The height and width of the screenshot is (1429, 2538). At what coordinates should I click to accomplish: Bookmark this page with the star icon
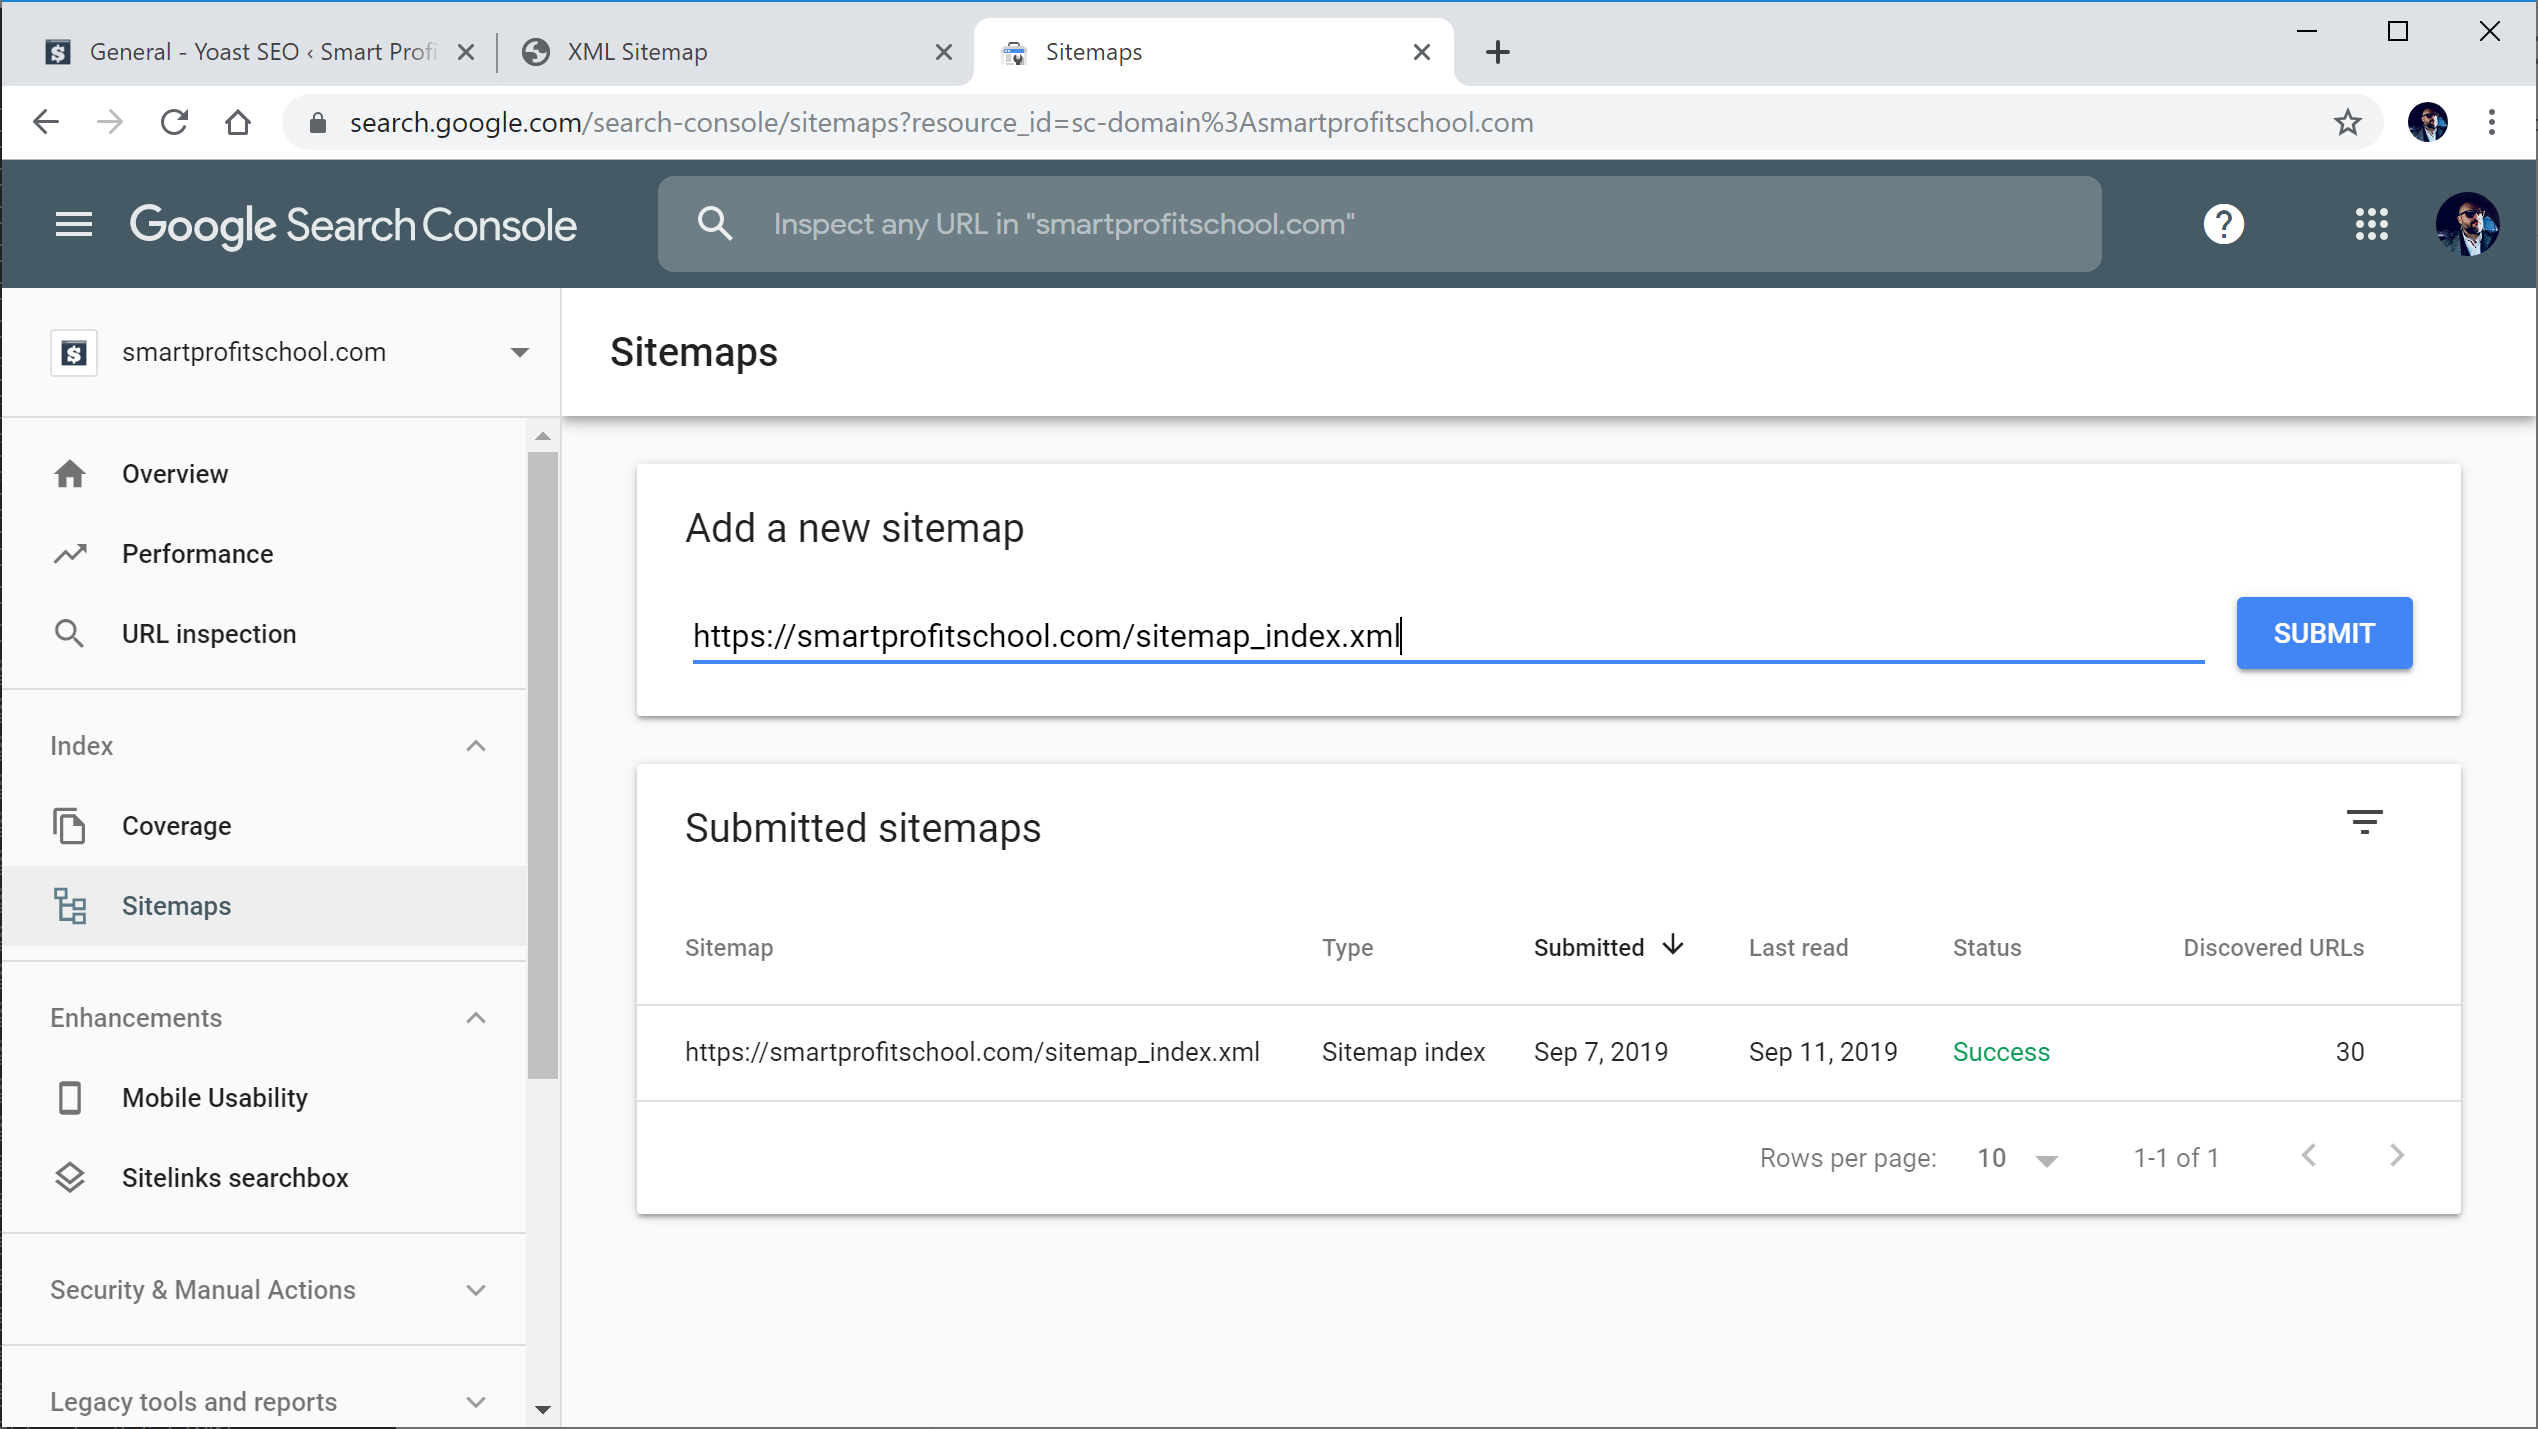(x=2347, y=122)
